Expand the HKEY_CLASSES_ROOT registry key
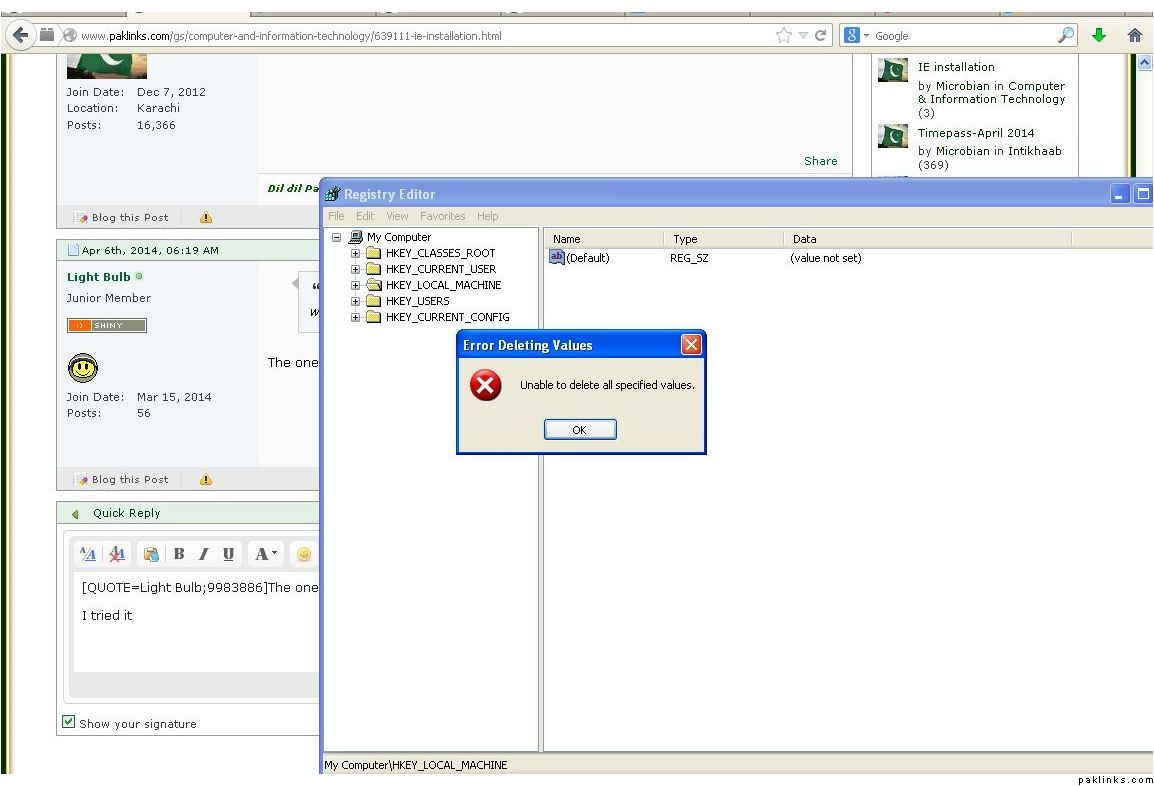The width and height of the screenshot is (1154, 786). pyautogui.click(x=356, y=253)
